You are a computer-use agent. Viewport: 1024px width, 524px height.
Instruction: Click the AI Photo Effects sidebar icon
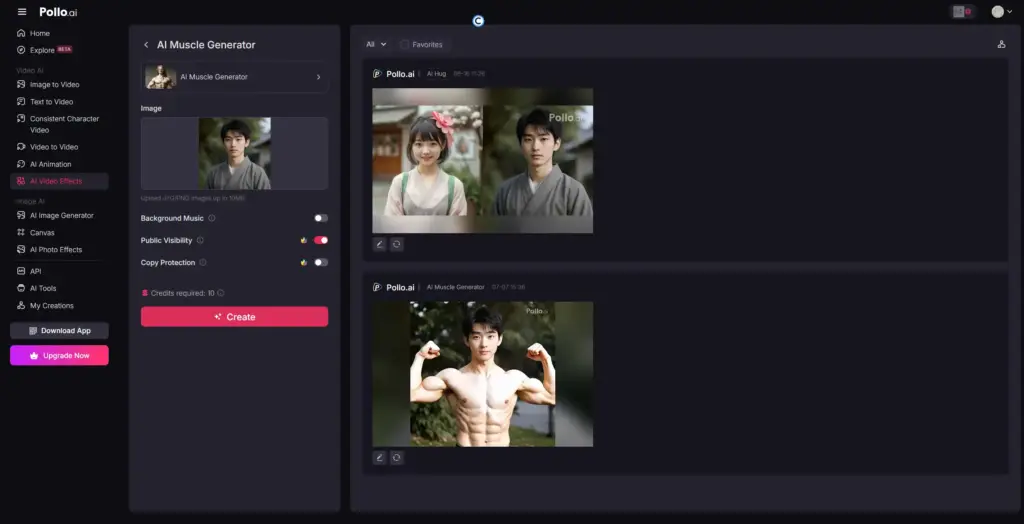(x=21, y=250)
